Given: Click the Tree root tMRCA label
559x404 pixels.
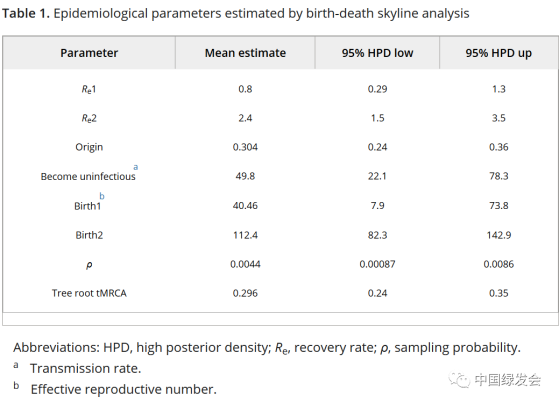Looking at the screenshot, I should point(89,293).
